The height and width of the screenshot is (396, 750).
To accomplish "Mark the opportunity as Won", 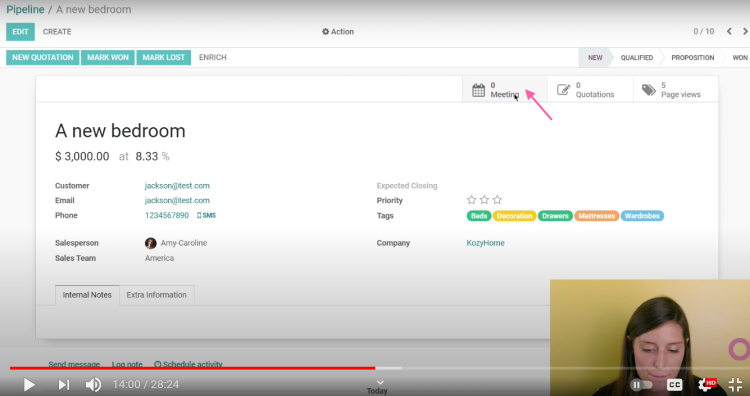I will click(108, 57).
